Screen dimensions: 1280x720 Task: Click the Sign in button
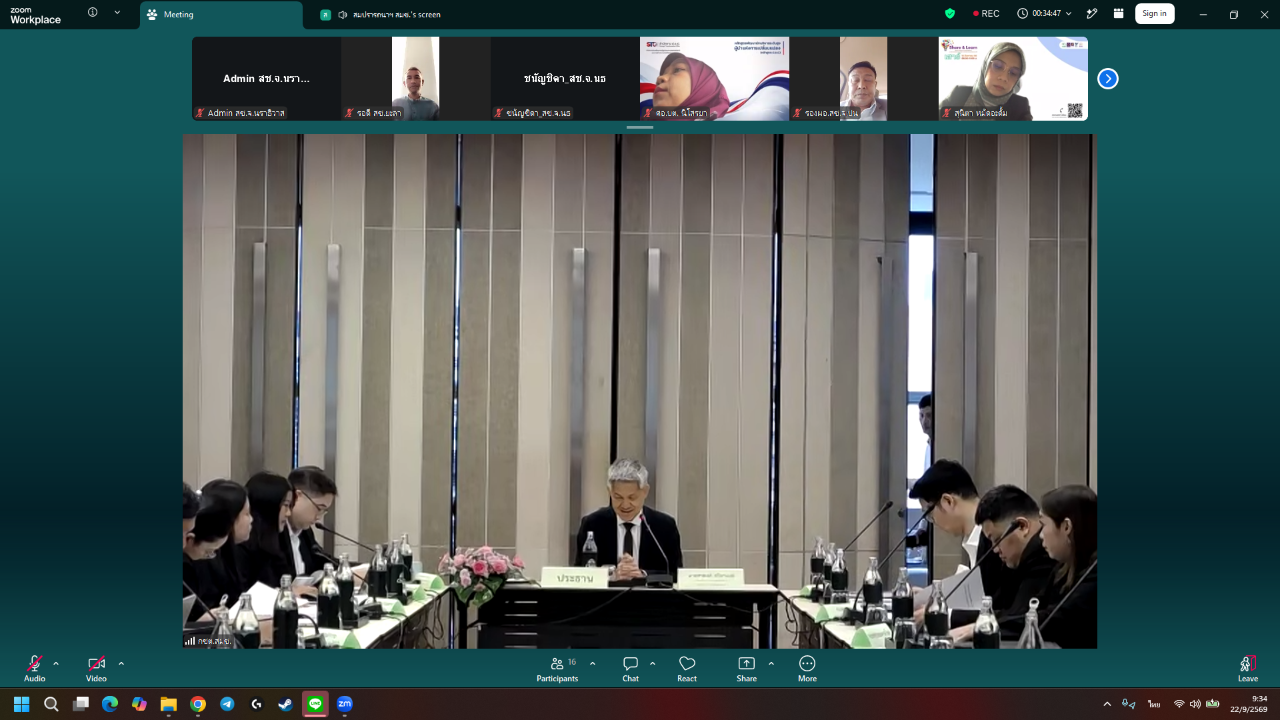click(1154, 14)
